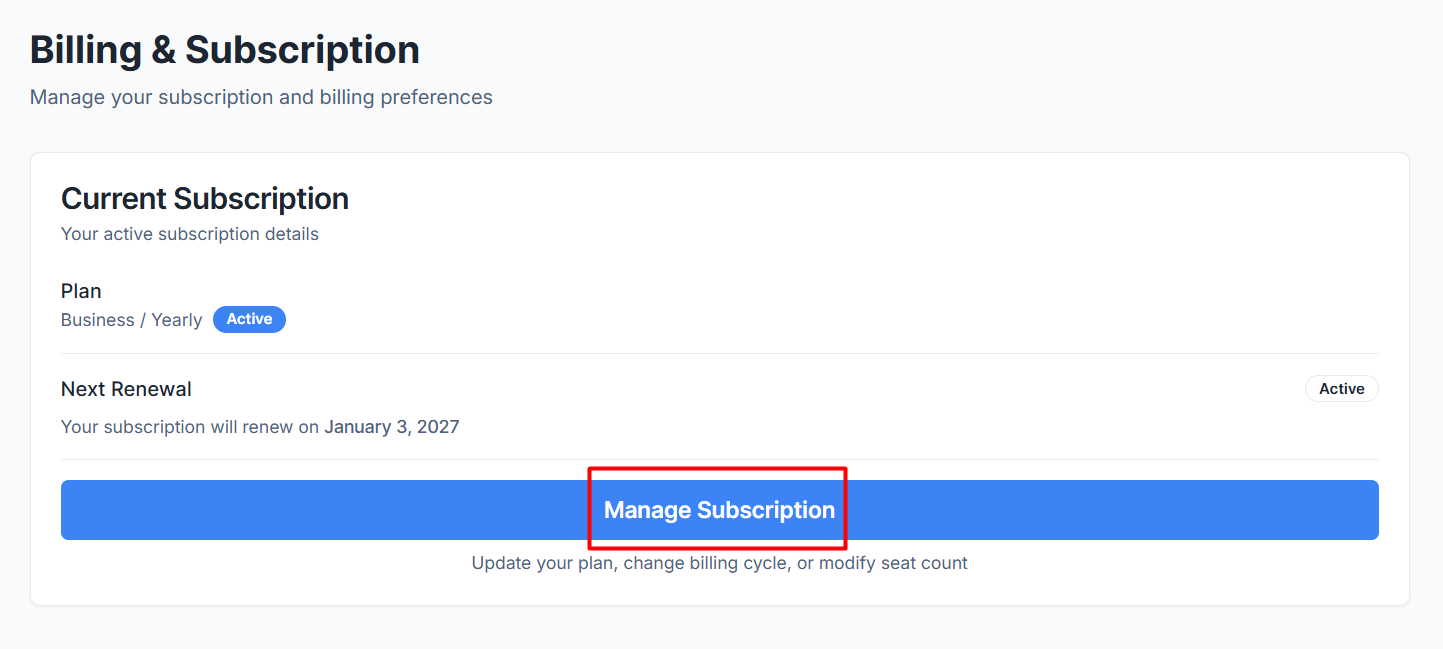Click the 'Update your plan' helper text below button
Screen dimensions: 1443x649
tap(543, 563)
